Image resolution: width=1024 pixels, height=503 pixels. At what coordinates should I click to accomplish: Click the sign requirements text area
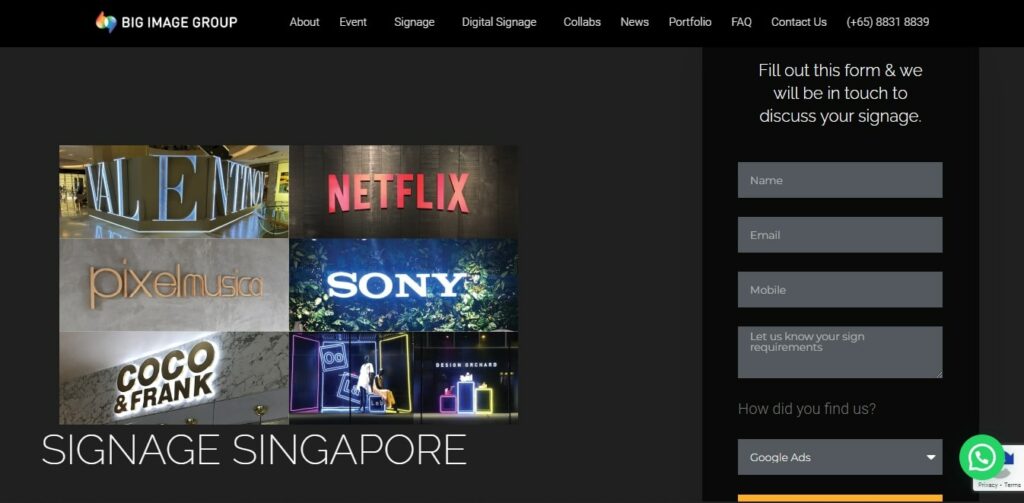pyautogui.click(x=840, y=352)
